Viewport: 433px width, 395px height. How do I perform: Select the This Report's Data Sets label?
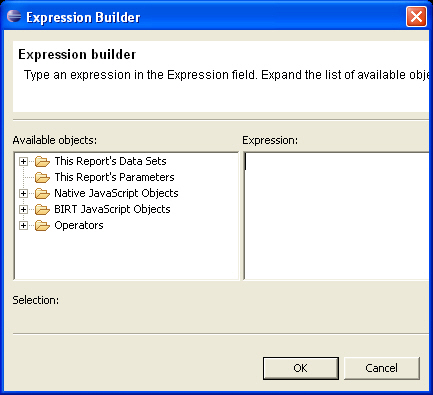click(110, 161)
